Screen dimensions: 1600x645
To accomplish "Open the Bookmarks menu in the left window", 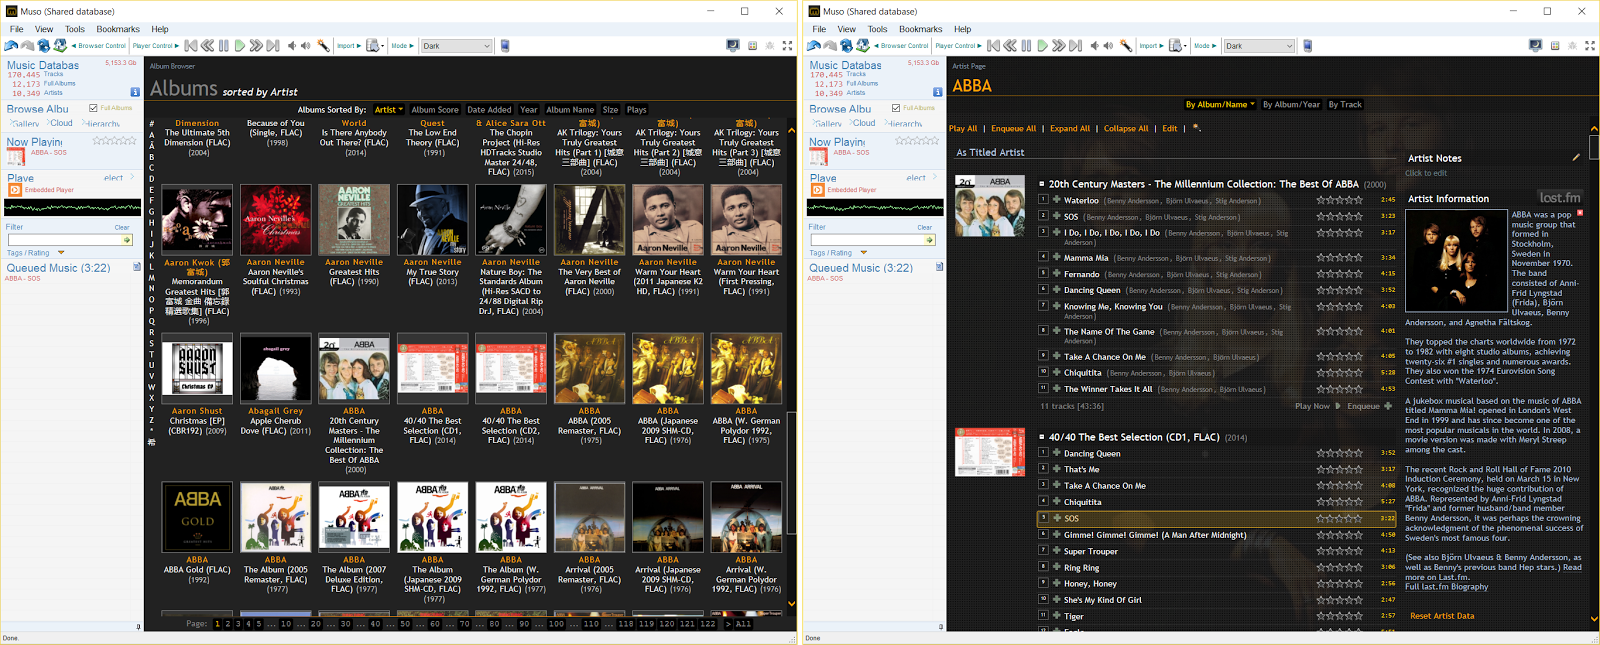I will [x=118, y=29].
